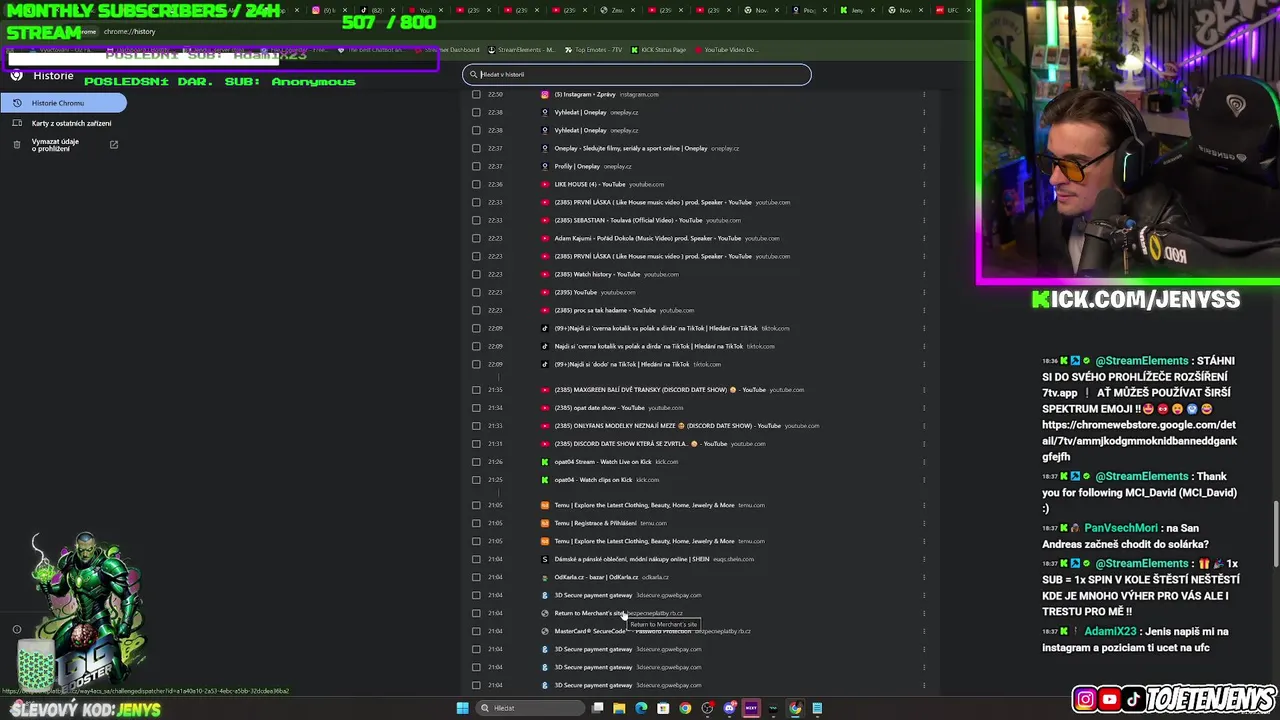Click the Task View icon in taskbar
The height and width of the screenshot is (720, 1280).
coord(597,708)
